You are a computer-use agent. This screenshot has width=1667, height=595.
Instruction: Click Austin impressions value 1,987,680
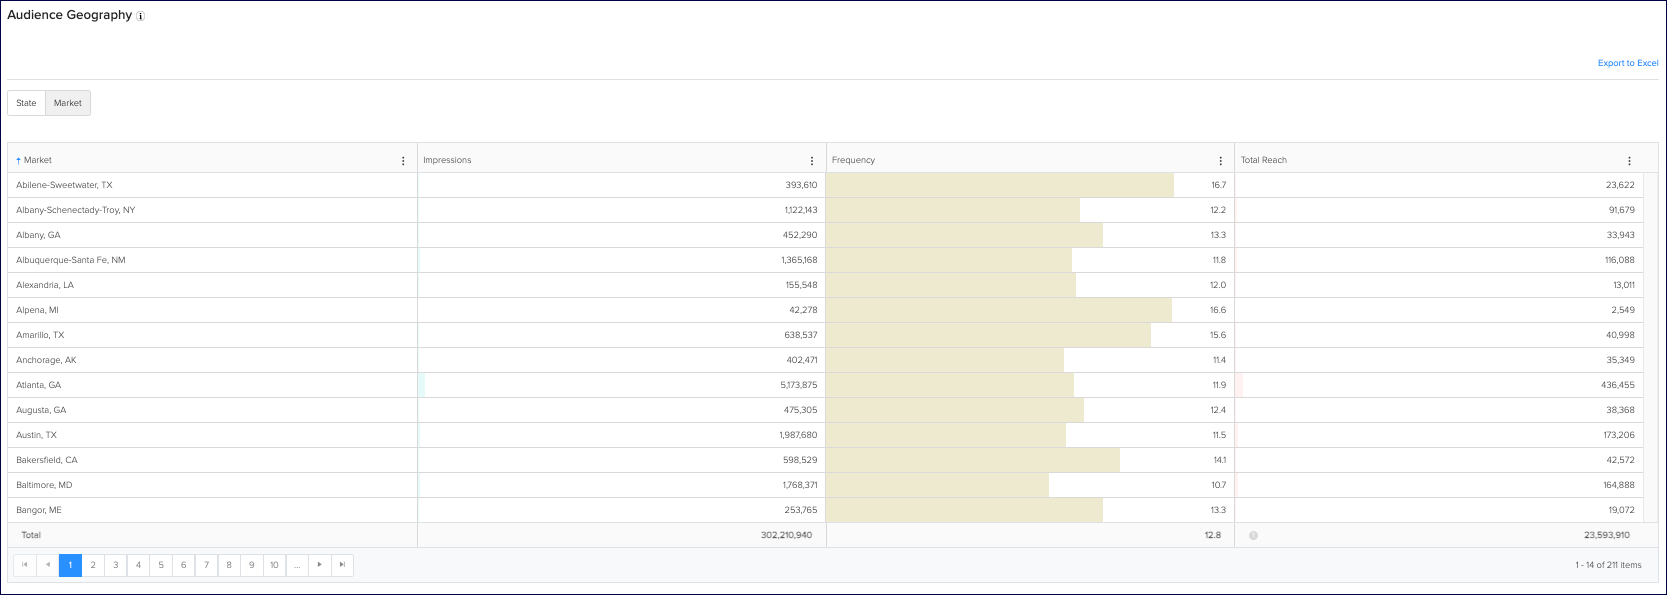pos(798,435)
